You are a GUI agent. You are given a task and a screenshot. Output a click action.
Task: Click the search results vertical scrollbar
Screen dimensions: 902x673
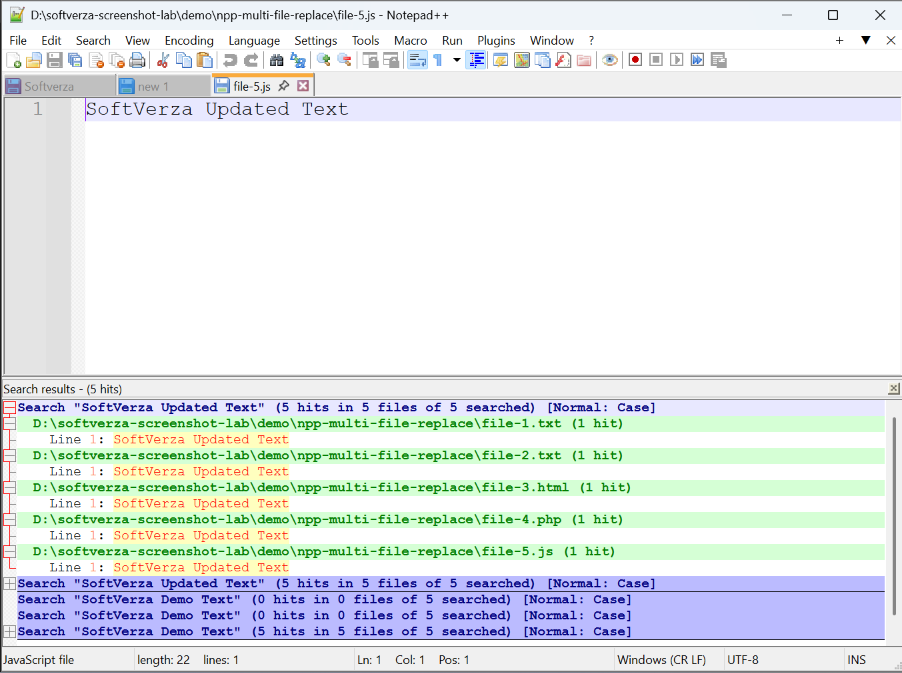[893, 516]
